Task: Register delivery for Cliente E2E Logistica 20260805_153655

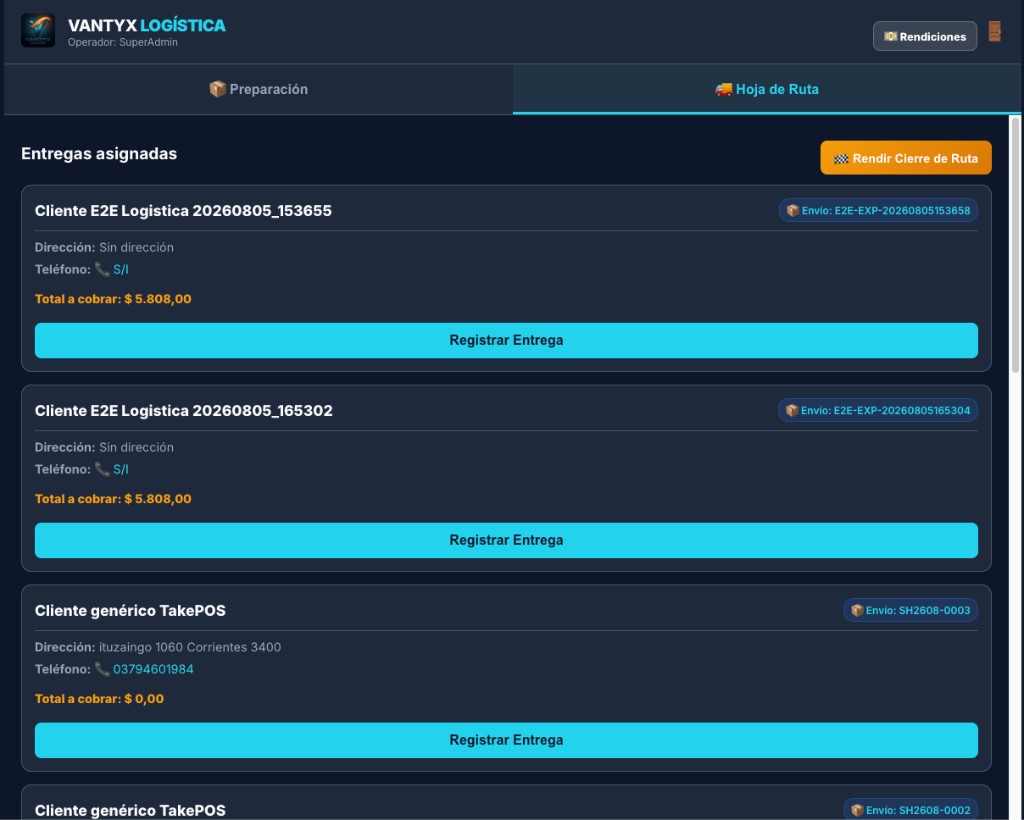Action: coord(506,340)
